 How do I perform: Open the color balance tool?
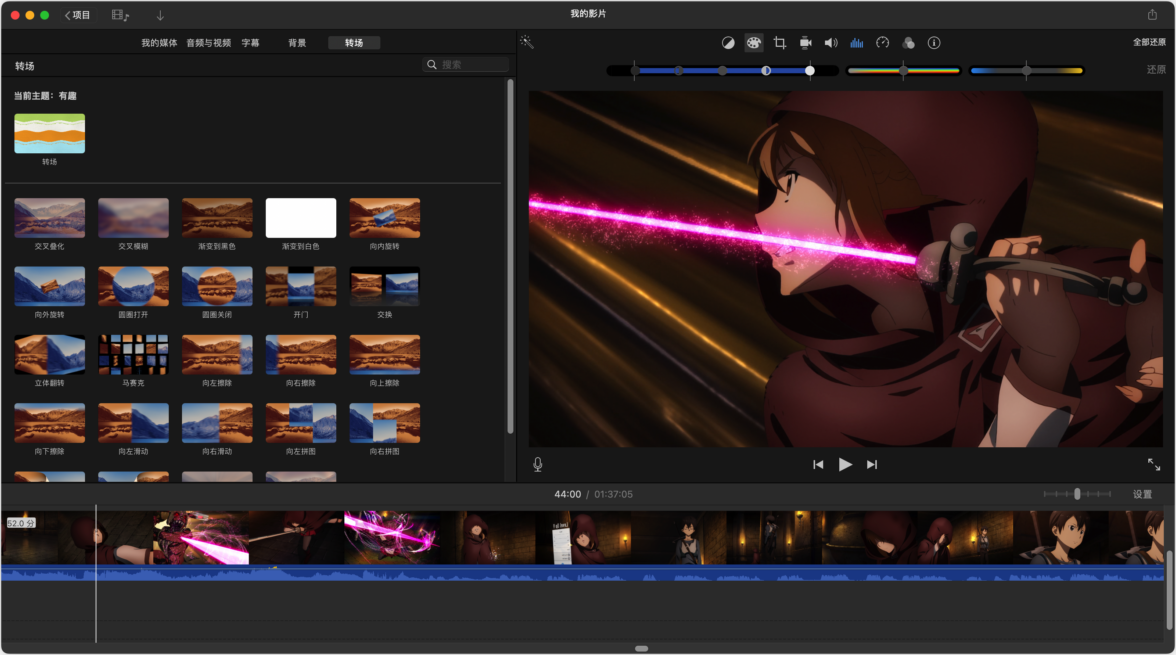tap(728, 43)
